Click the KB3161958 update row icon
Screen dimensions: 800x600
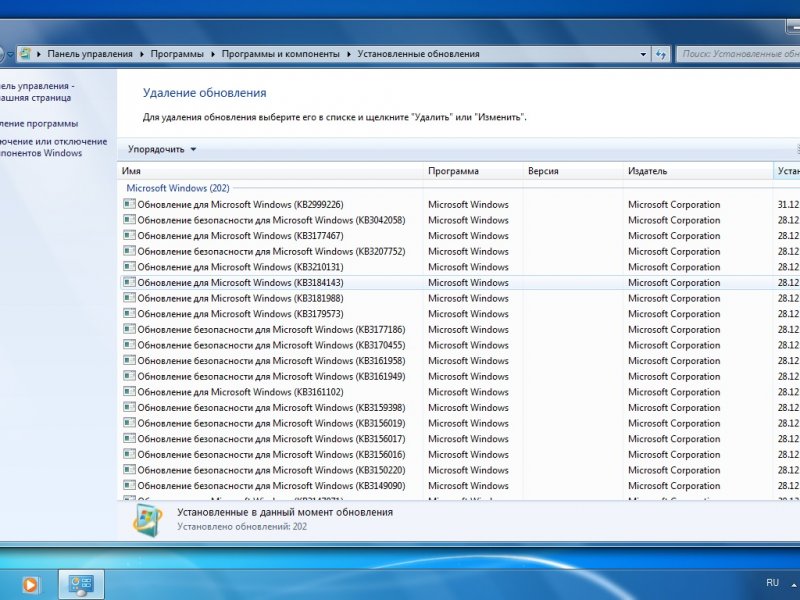coord(130,360)
